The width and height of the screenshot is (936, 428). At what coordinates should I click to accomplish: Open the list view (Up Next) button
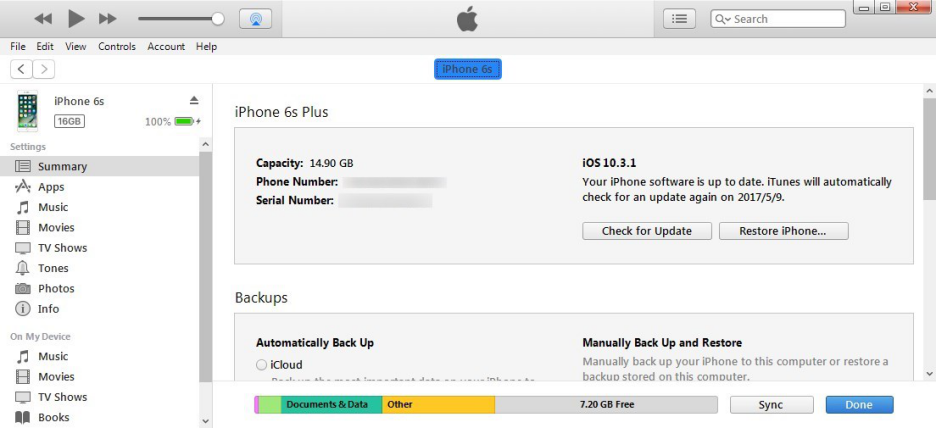pos(679,19)
